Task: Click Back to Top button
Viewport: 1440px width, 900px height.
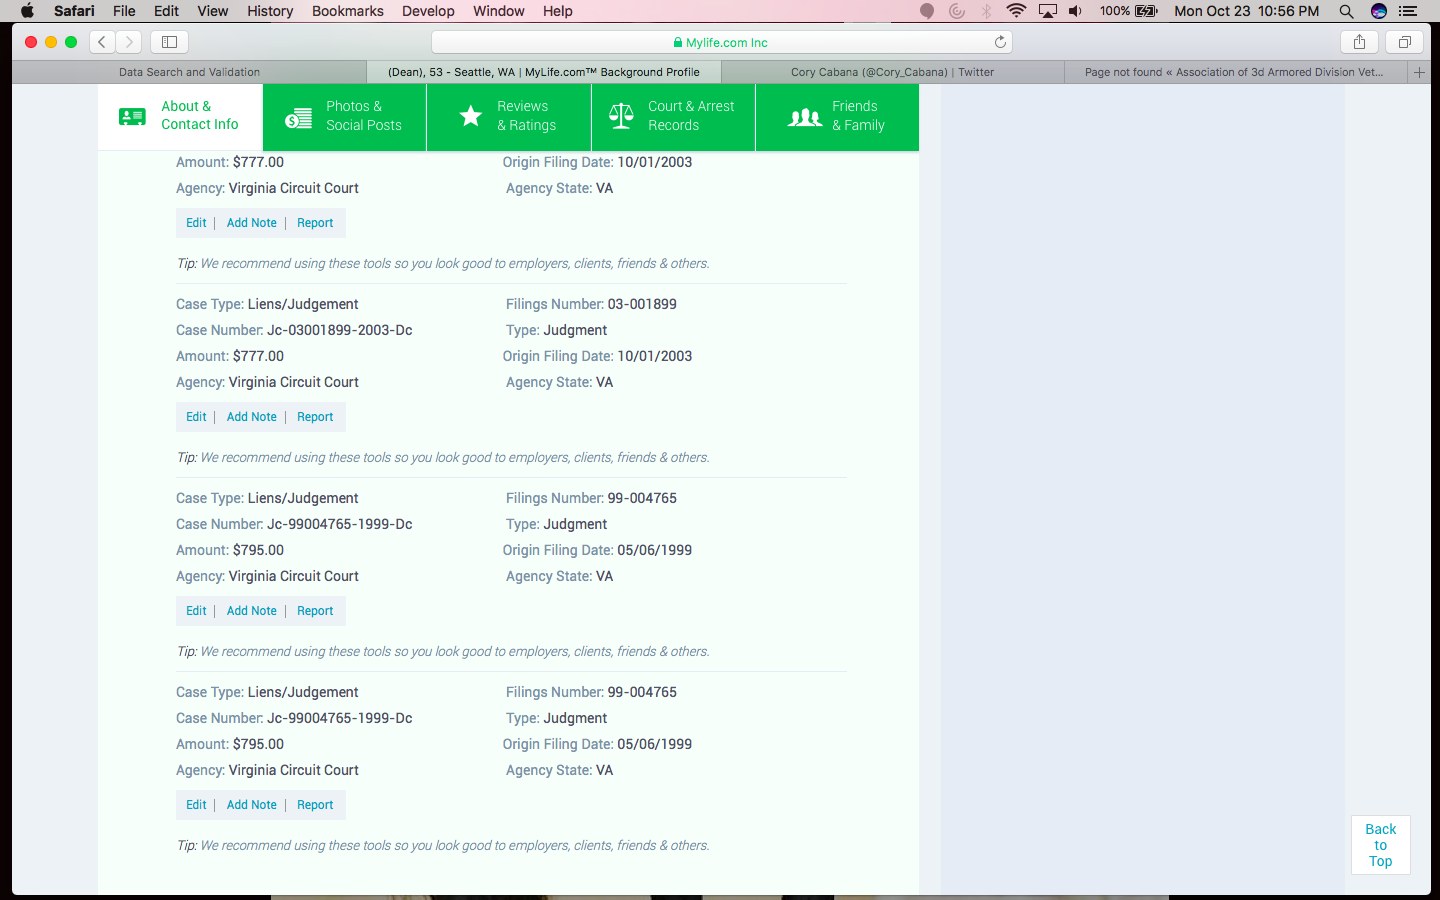Action: tap(1380, 845)
